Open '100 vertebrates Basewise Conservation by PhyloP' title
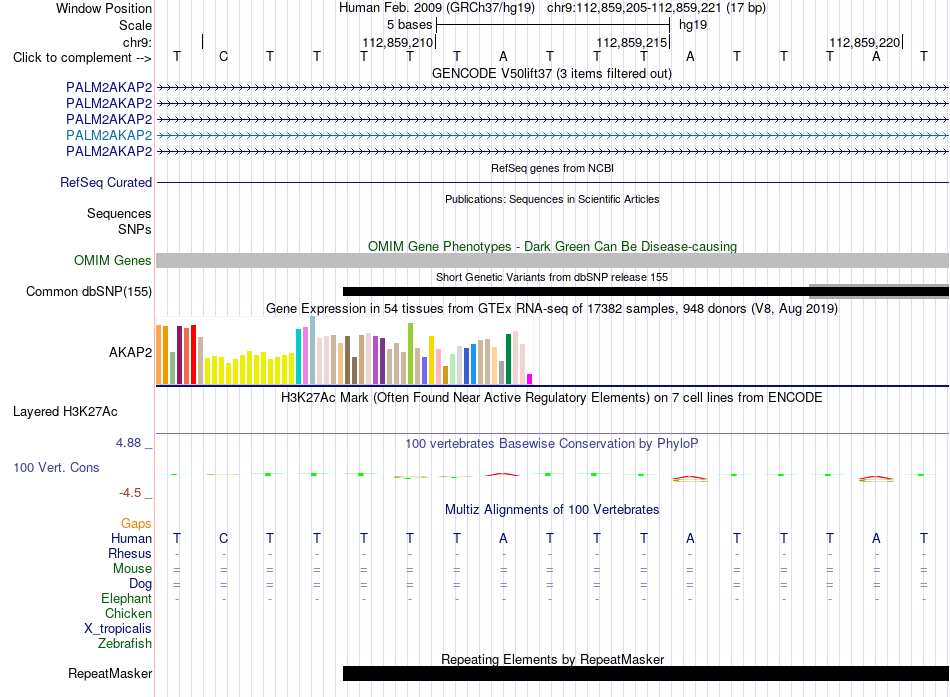The height and width of the screenshot is (697, 950). tap(552, 444)
